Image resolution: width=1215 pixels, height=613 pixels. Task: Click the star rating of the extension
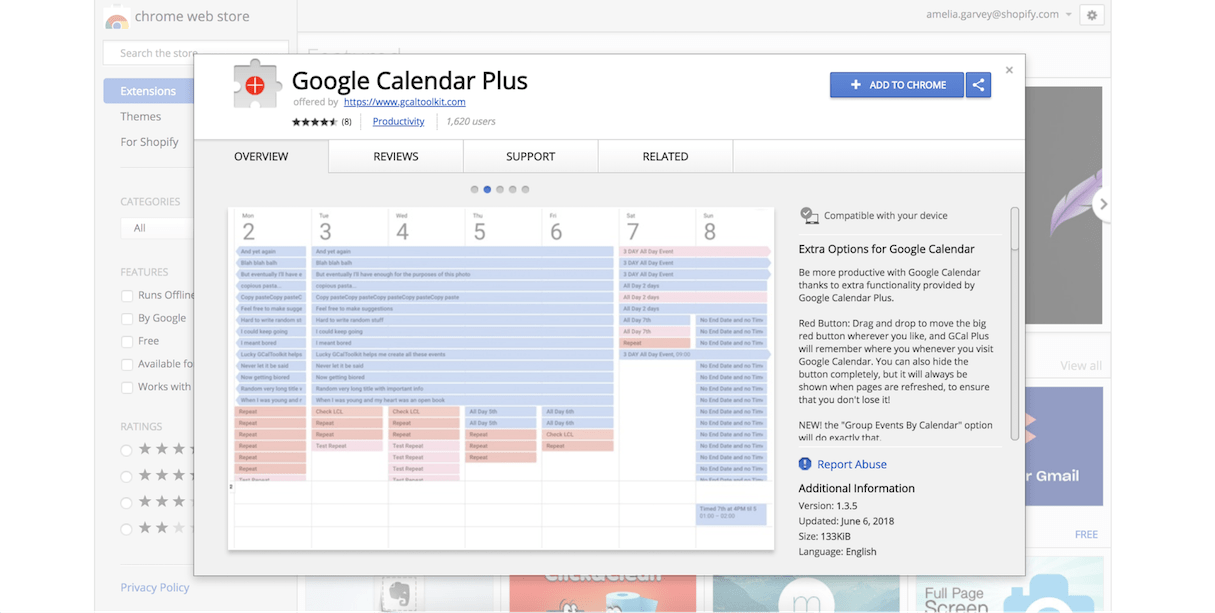tap(315, 122)
